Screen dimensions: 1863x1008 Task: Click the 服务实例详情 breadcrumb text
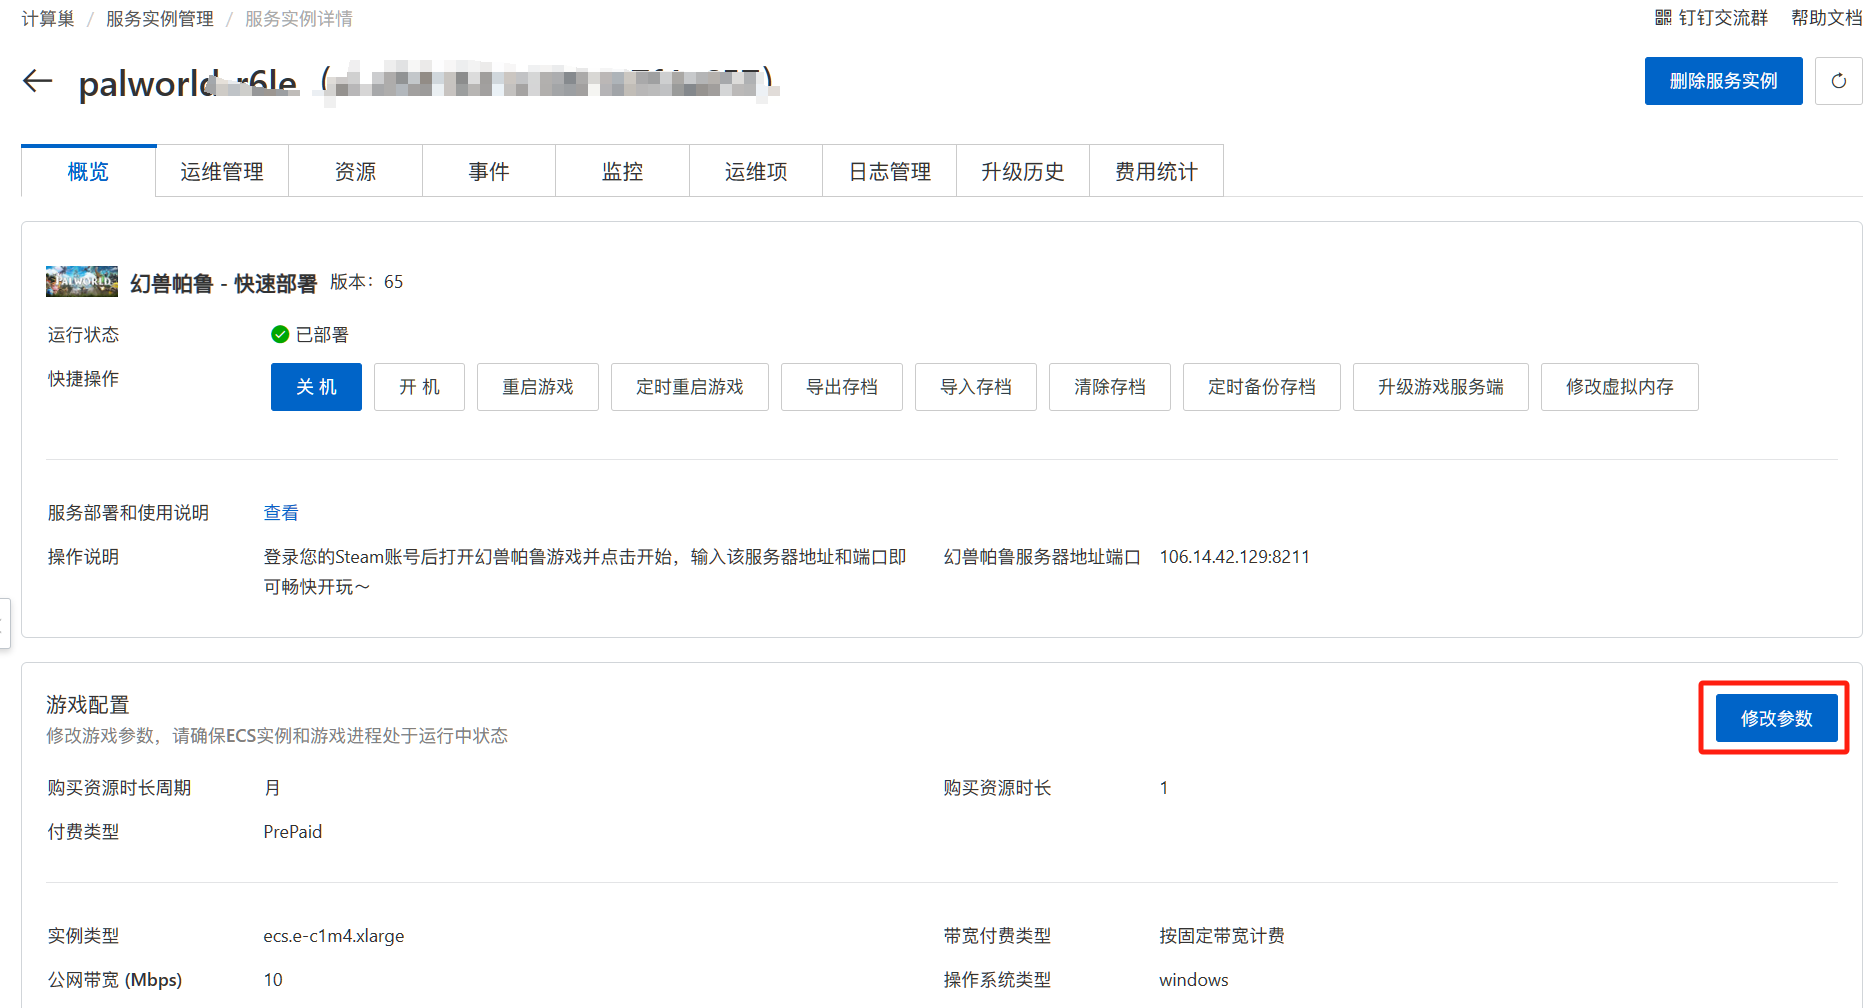pyautogui.click(x=299, y=18)
